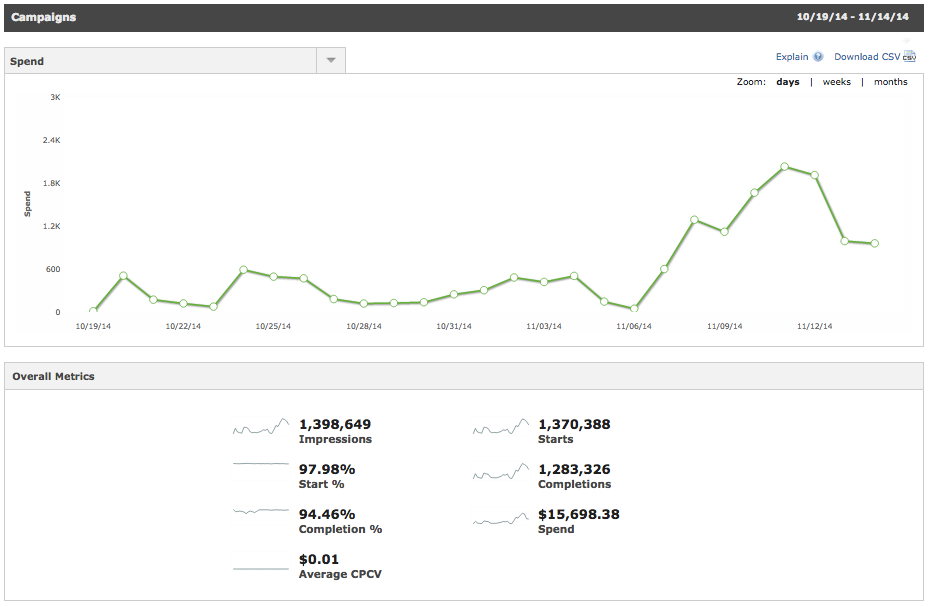Image resolution: width=927 pixels, height=604 pixels.
Task: Click the Average CPCV sparkline thumbnail
Action: point(261,569)
